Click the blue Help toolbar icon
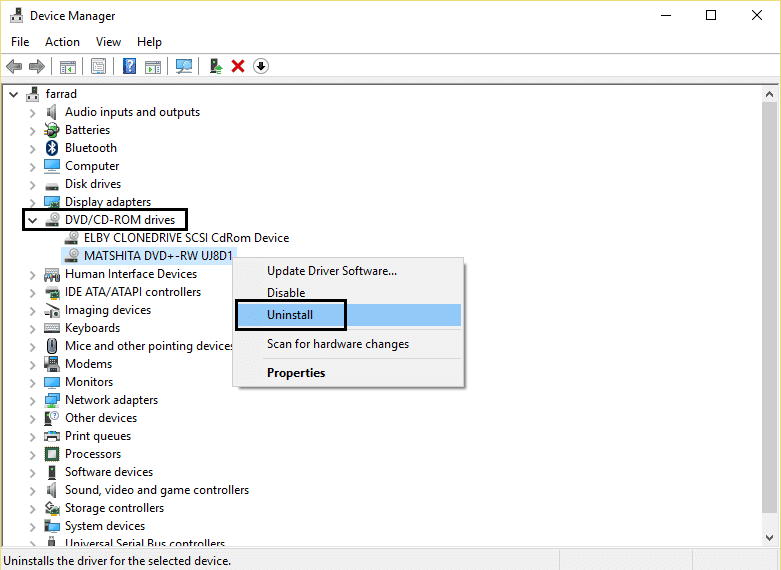781x570 pixels. (129, 66)
